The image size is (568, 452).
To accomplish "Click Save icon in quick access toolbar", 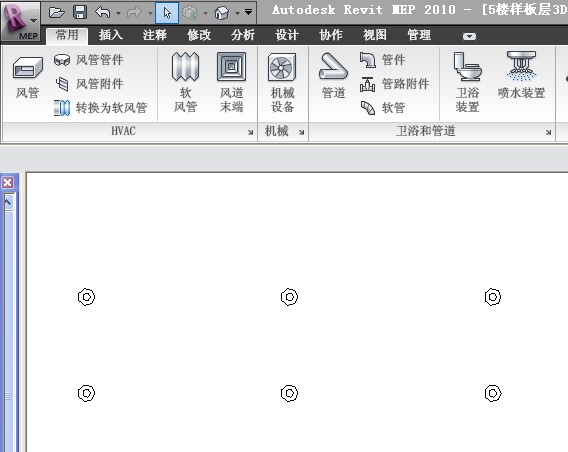I will (x=80, y=13).
